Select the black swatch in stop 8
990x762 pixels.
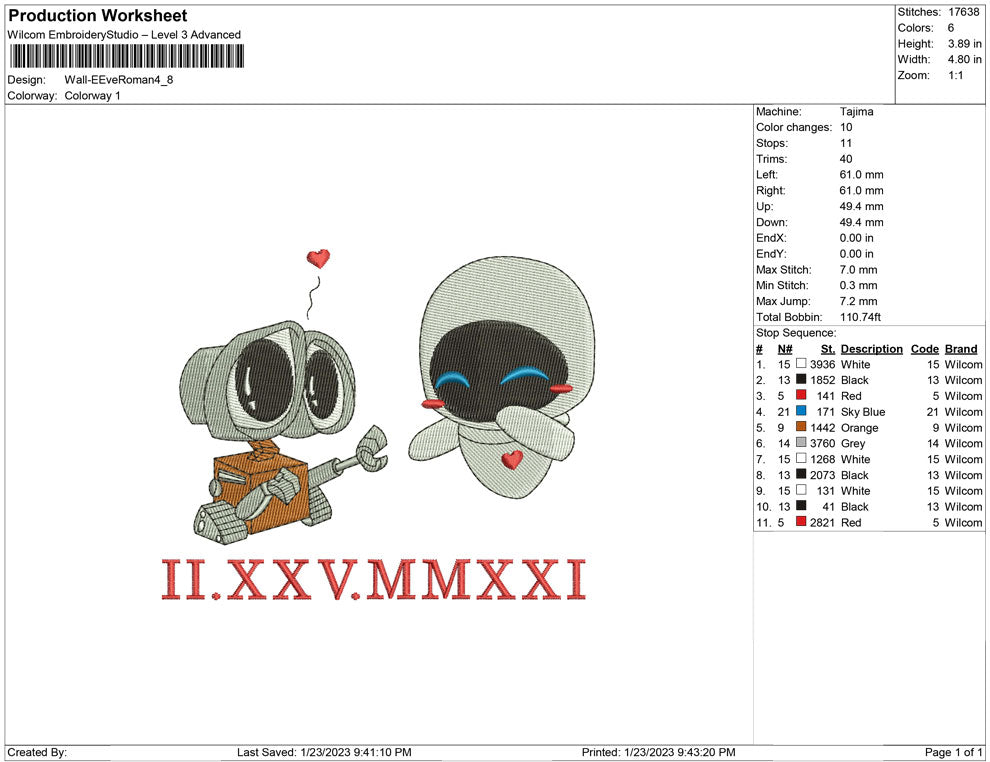801,474
